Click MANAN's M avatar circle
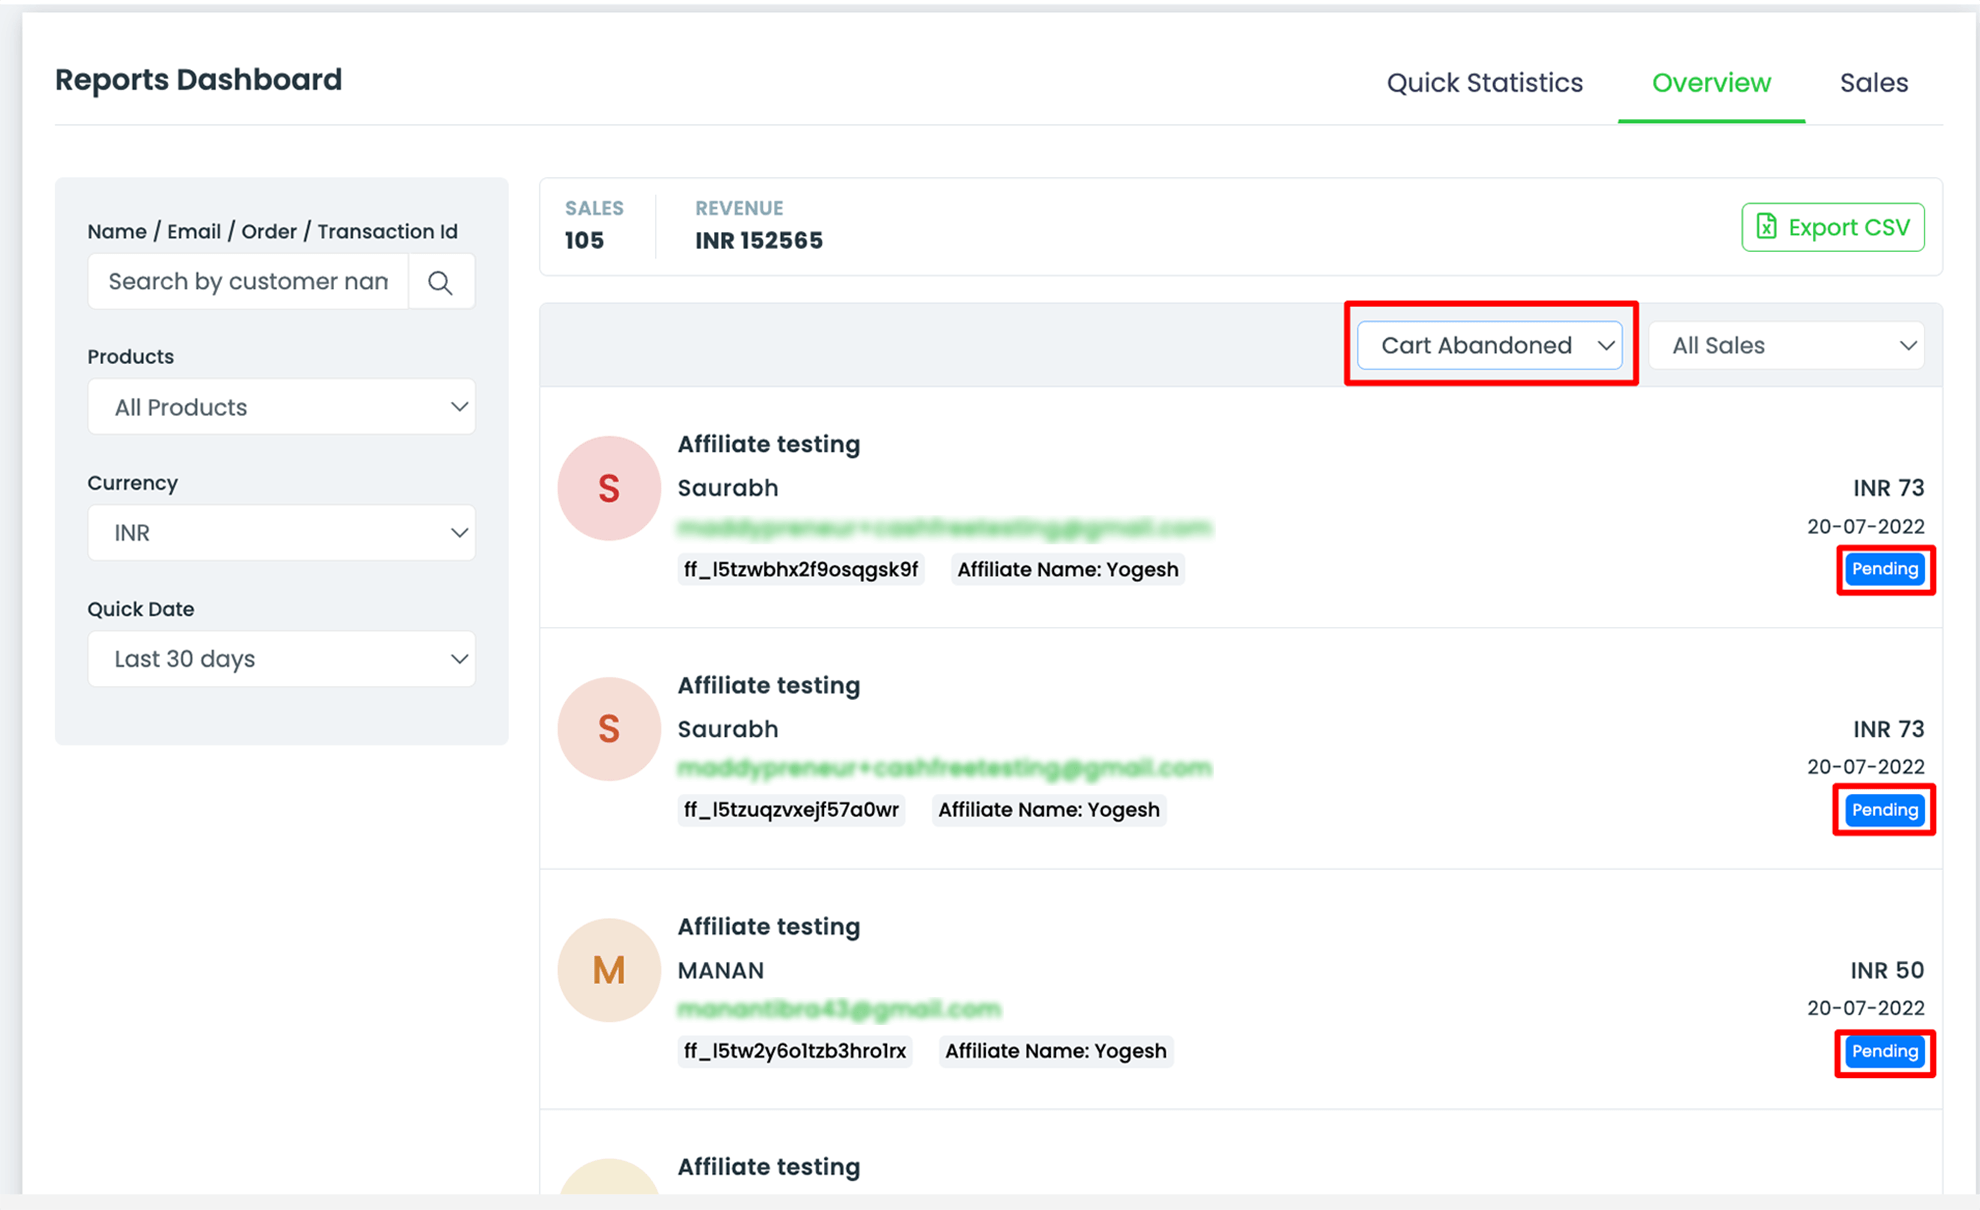The height and width of the screenshot is (1210, 1980). pyautogui.click(x=609, y=970)
